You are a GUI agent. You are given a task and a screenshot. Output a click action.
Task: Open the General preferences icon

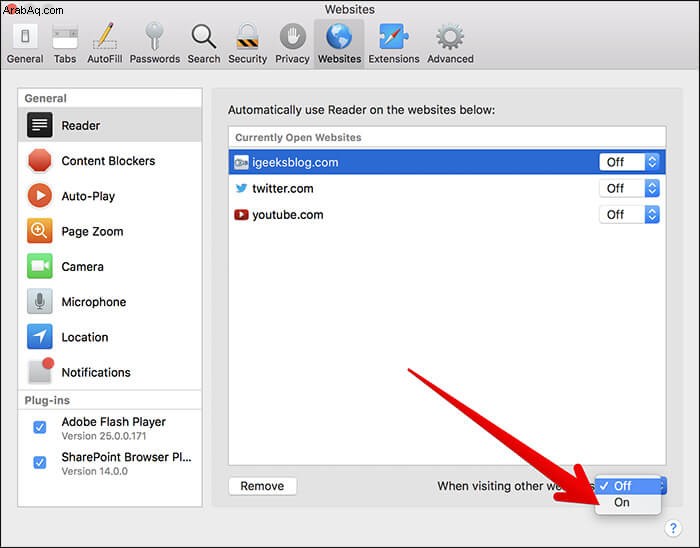pos(25,37)
